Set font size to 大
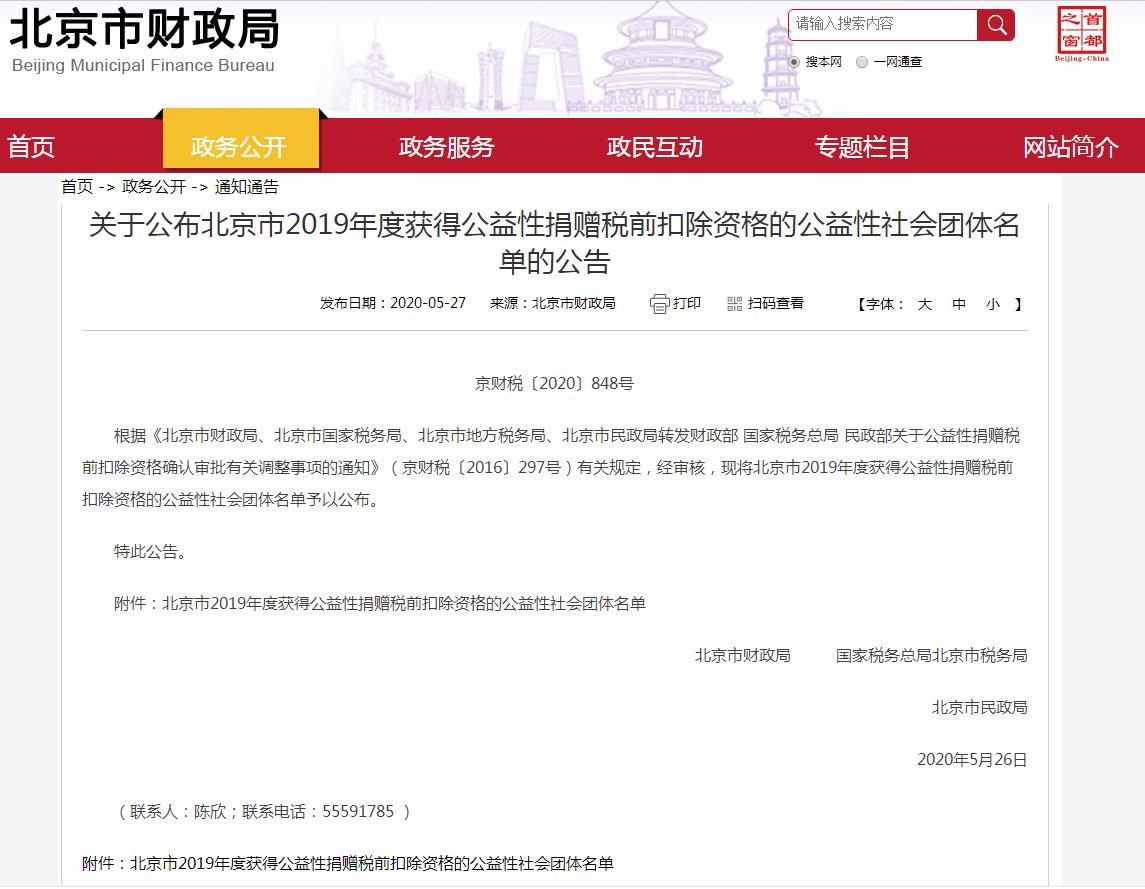The image size is (1145, 889). pos(925,304)
